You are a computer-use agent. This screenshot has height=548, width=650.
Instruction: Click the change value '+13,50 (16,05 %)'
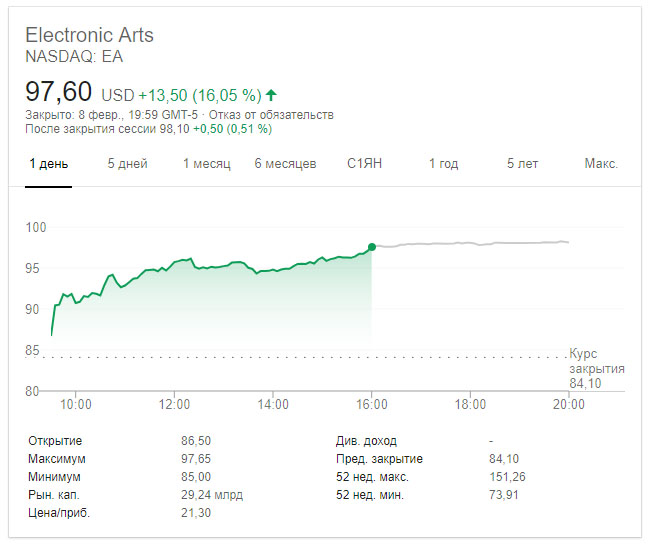tap(200, 96)
